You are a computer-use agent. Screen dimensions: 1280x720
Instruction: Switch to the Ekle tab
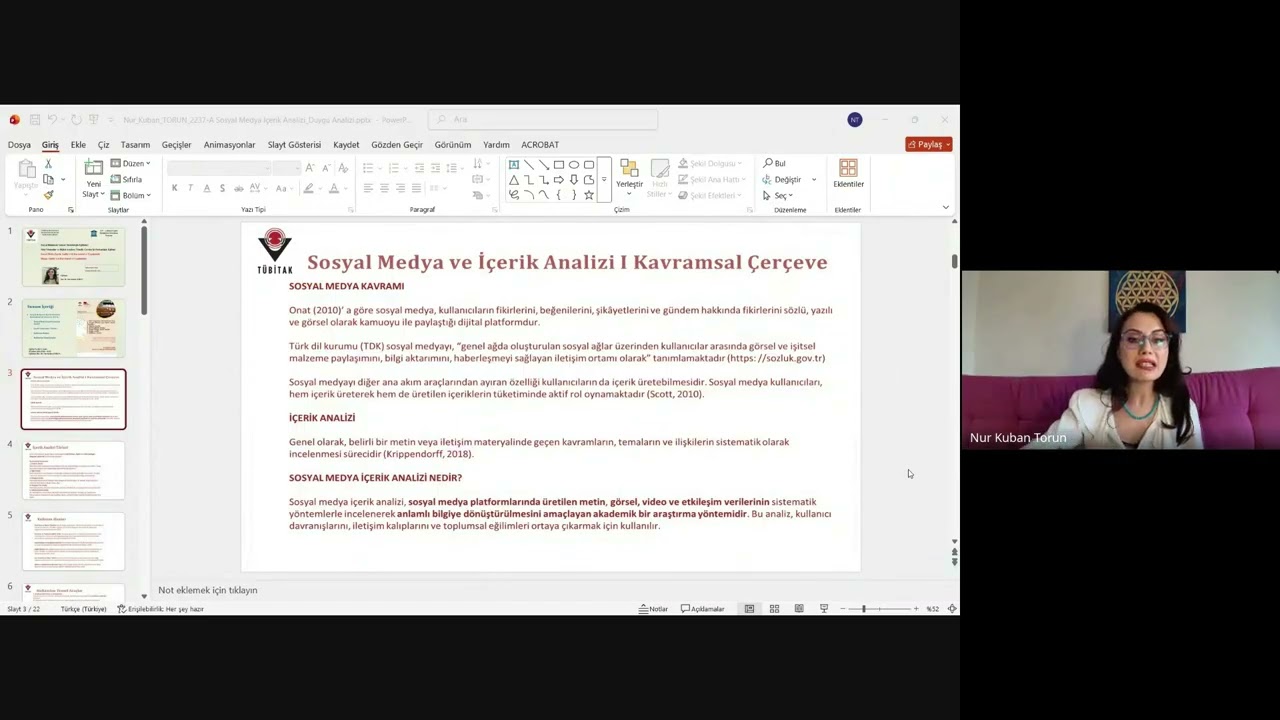point(78,145)
